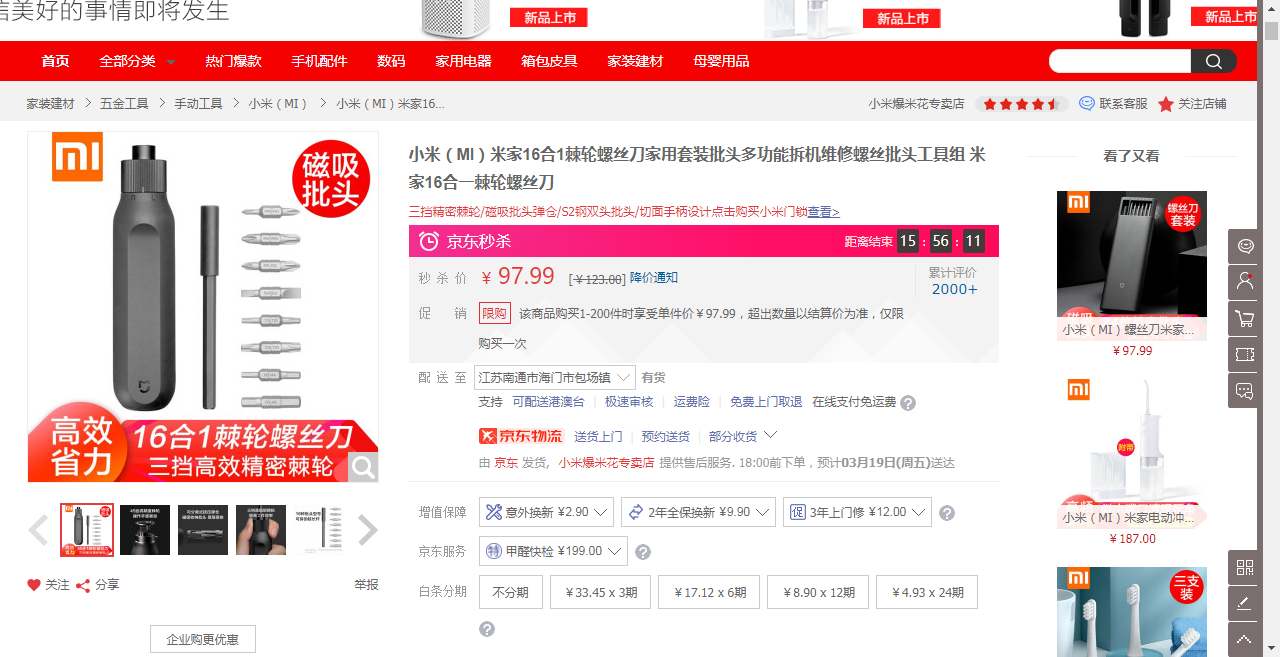This screenshot has height=657, width=1280.
Task: Click 查看> link in promo text
Action: pyautogui.click(x=824, y=212)
